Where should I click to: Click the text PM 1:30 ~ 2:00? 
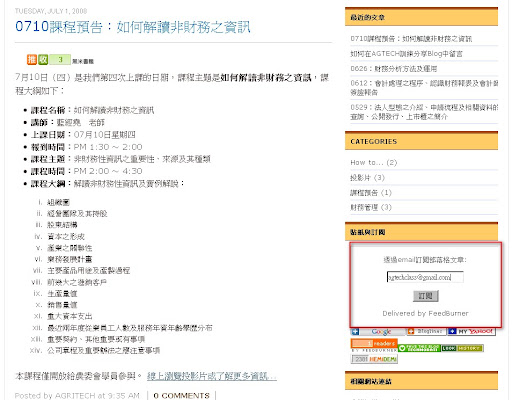click(108, 147)
